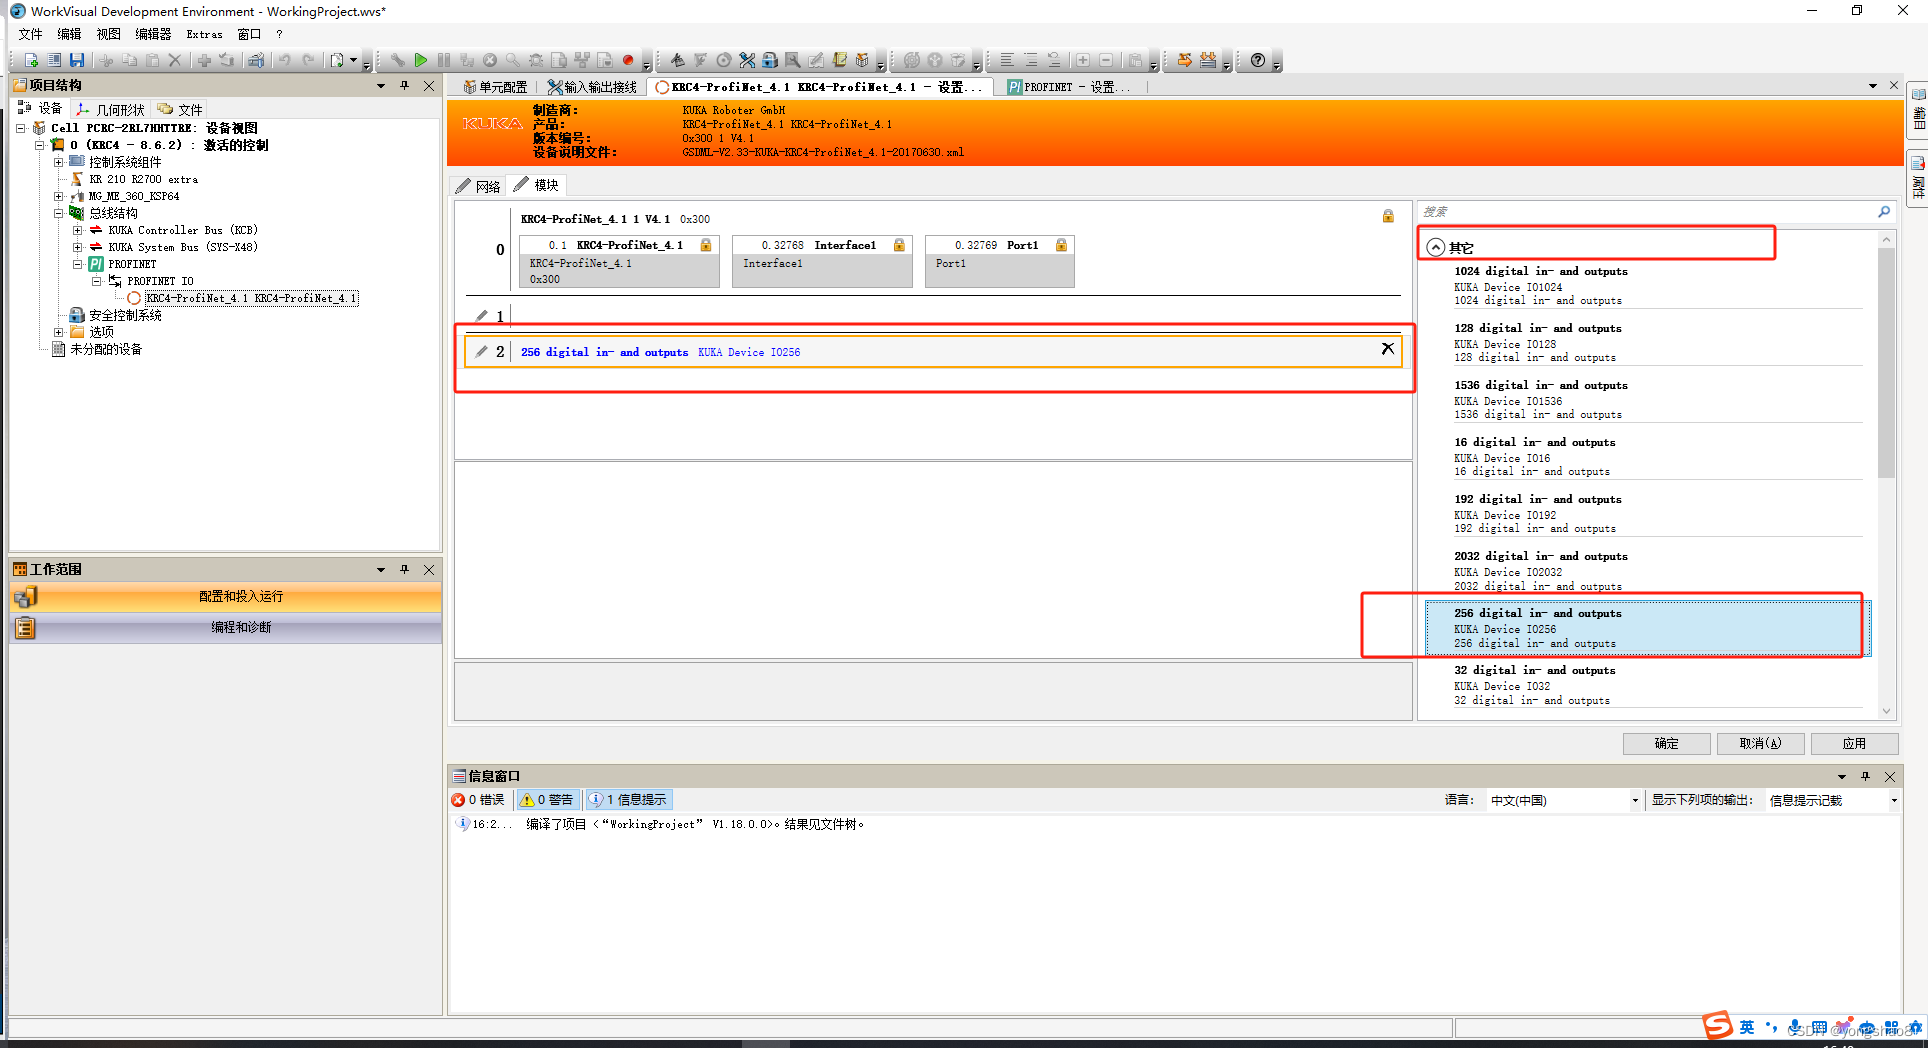Click the 应用 button
Viewport: 1928px width, 1048px height.
click(x=1854, y=743)
